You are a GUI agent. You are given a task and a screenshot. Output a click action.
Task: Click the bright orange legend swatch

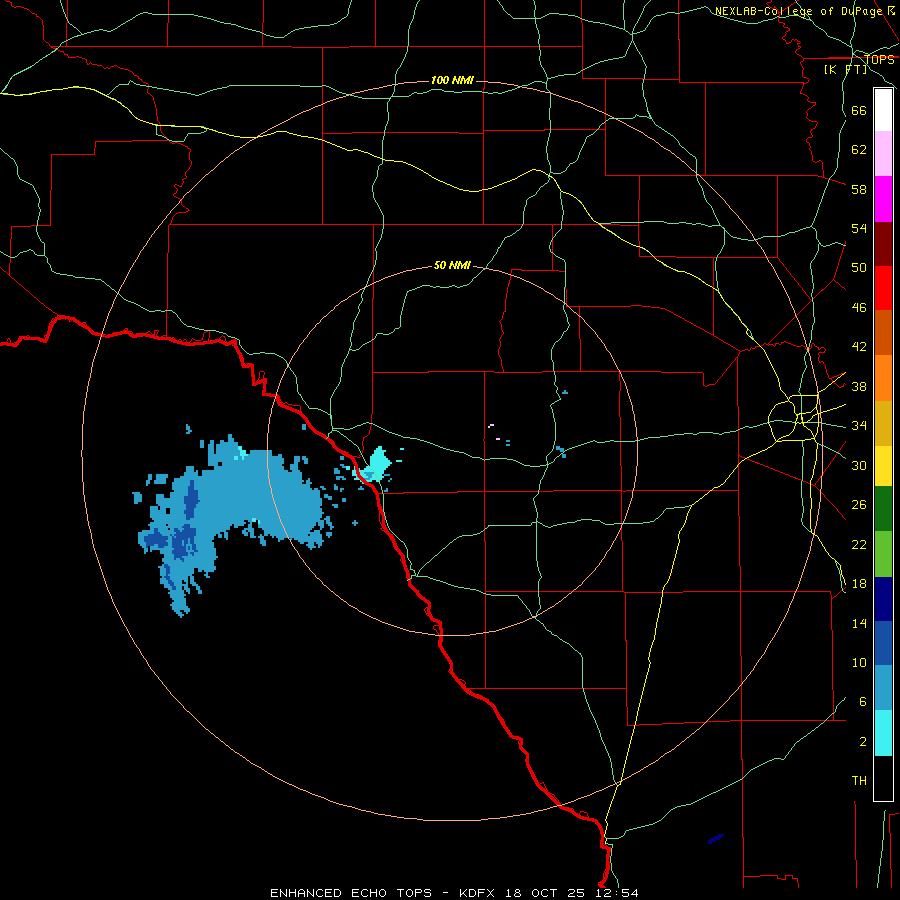tap(883, 378)
